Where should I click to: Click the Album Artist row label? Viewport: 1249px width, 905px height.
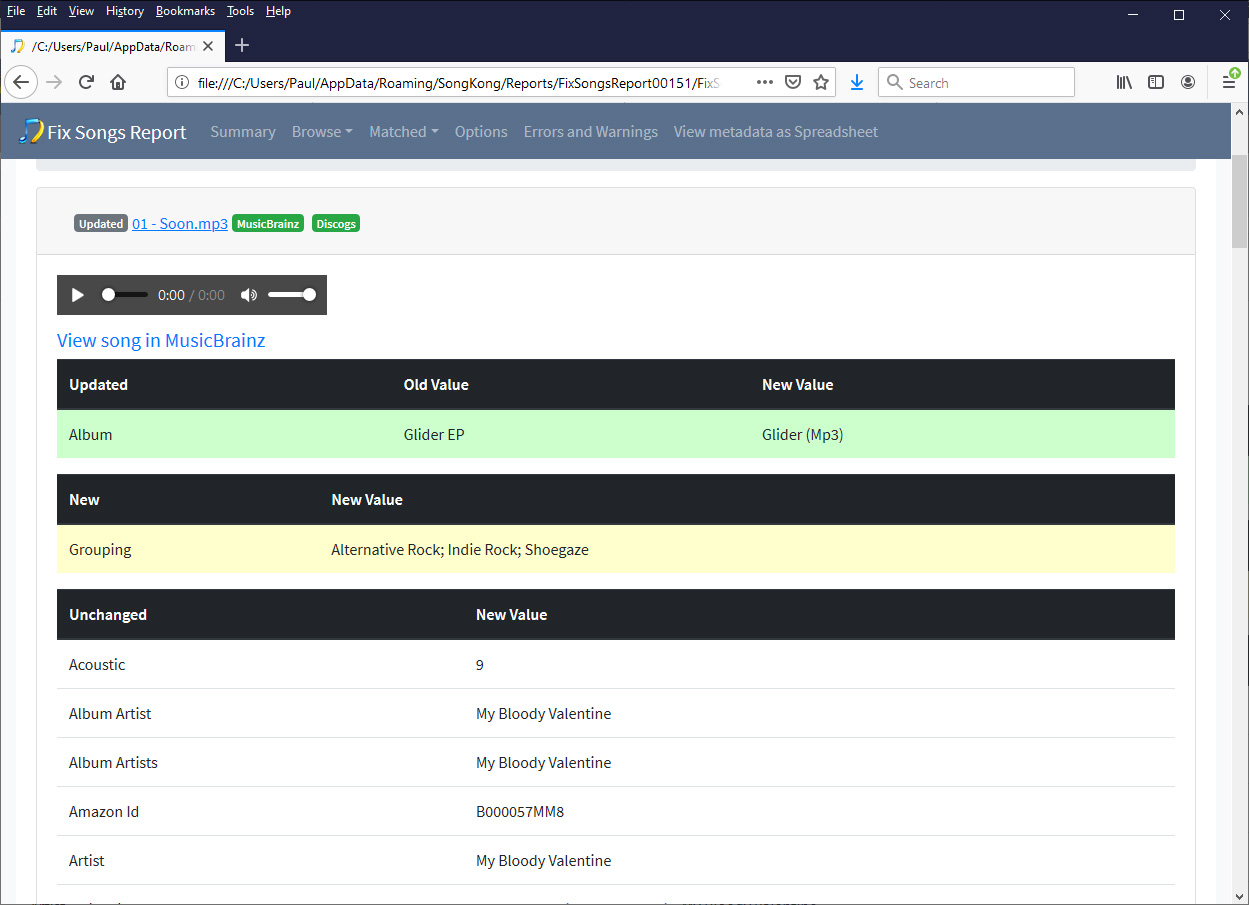tap(110, 714)
